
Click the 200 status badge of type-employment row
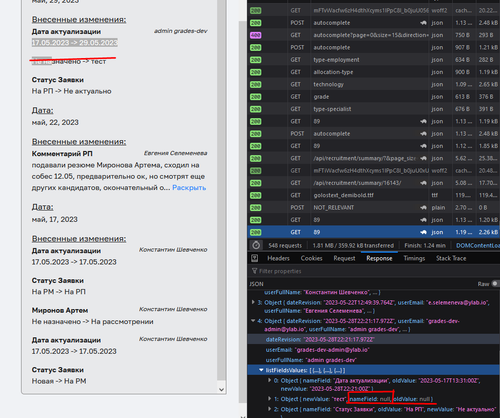(256, 60)
